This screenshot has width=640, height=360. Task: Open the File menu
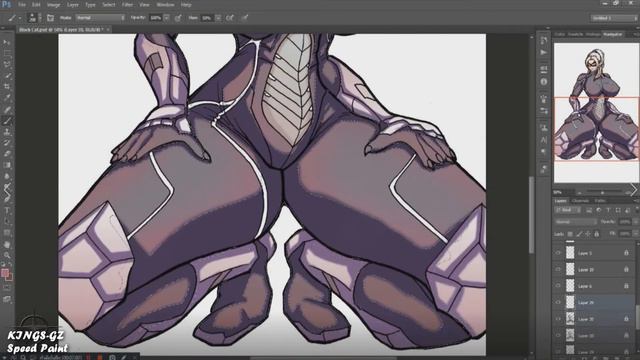point(22,5)
